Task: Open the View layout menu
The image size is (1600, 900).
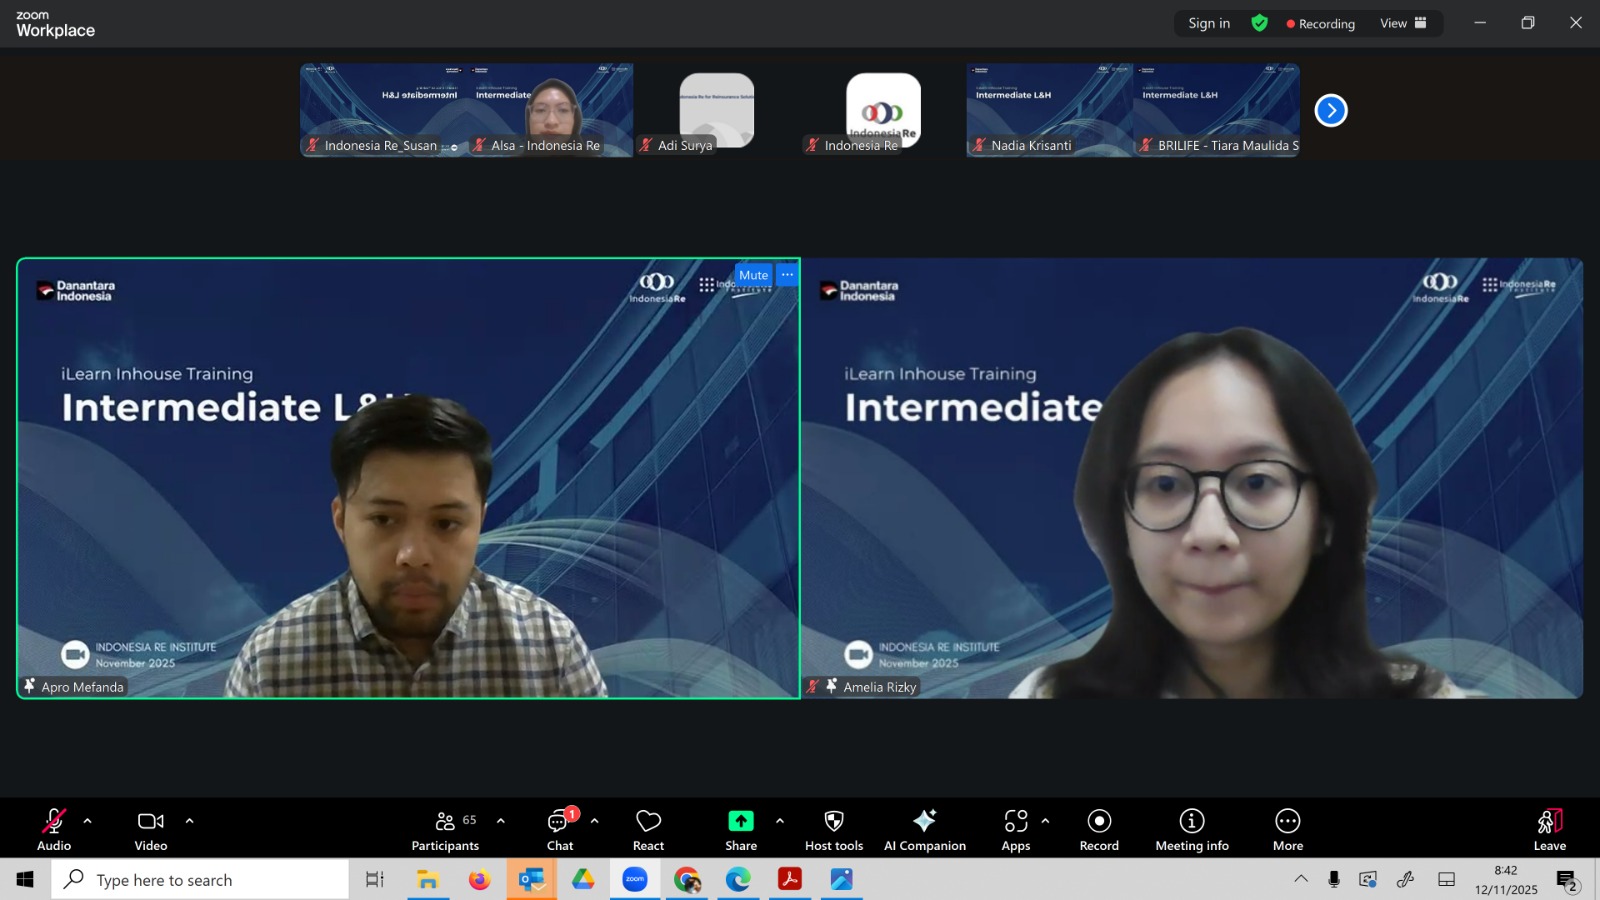Action: pyautogui.click(x=1403, y=23)
